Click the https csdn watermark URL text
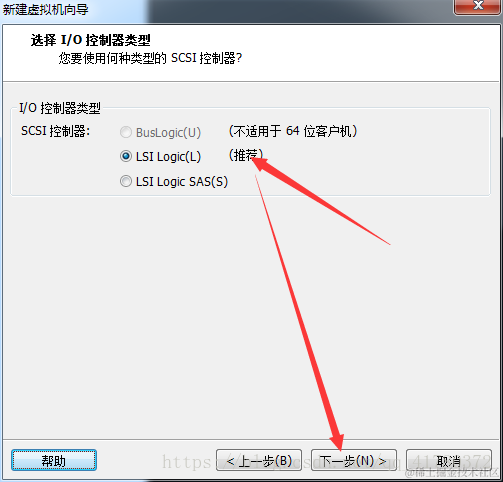 (327, 462)
